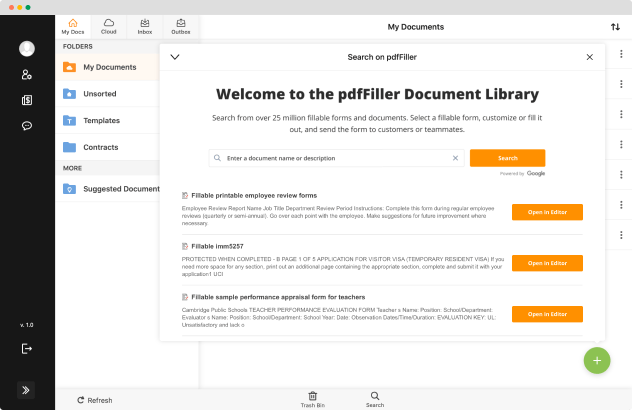Open Fillable imm5257 in Editor

[x=547, y=263]
